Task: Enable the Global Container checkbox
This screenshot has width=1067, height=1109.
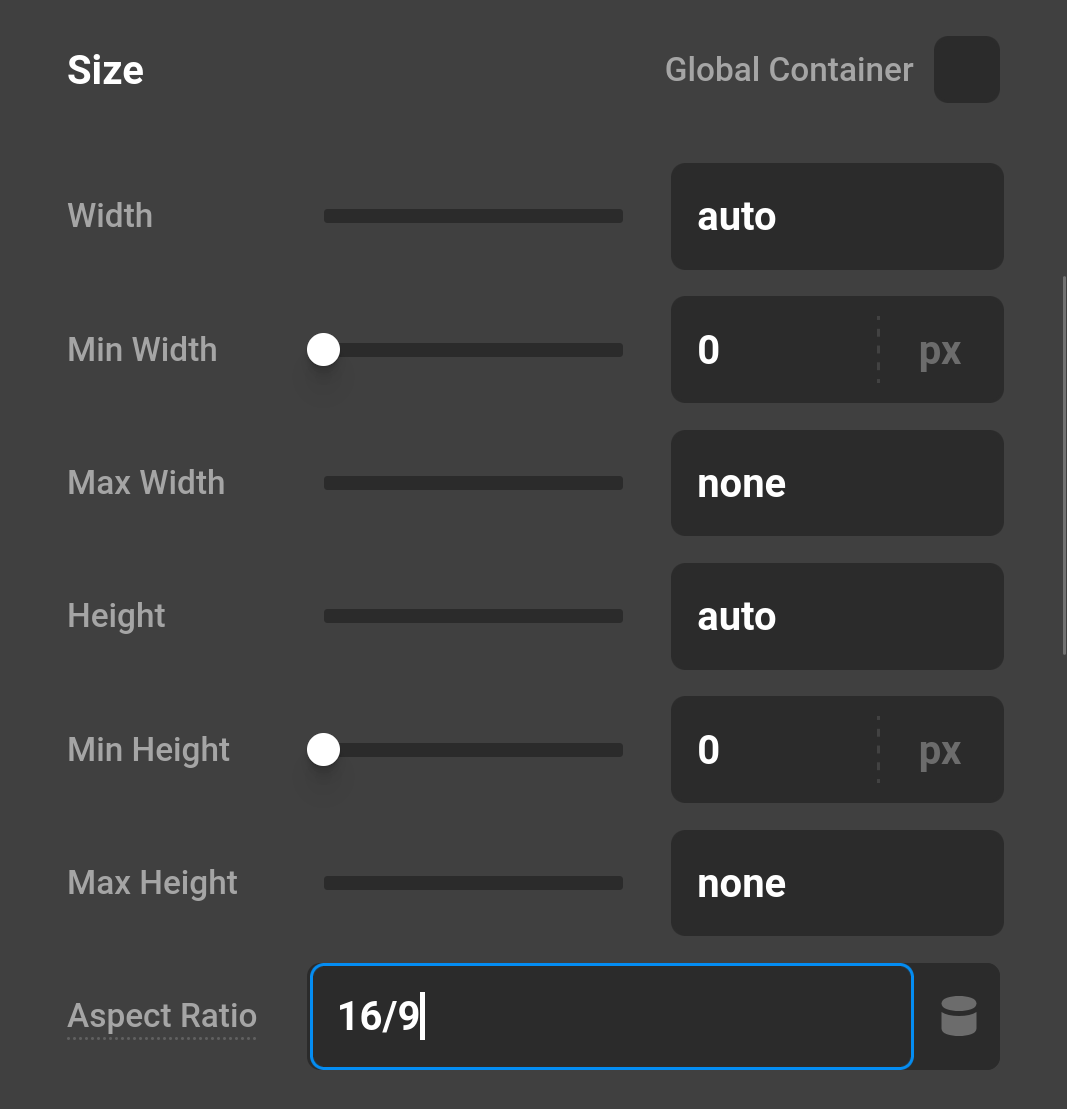Action: (966, 69)
